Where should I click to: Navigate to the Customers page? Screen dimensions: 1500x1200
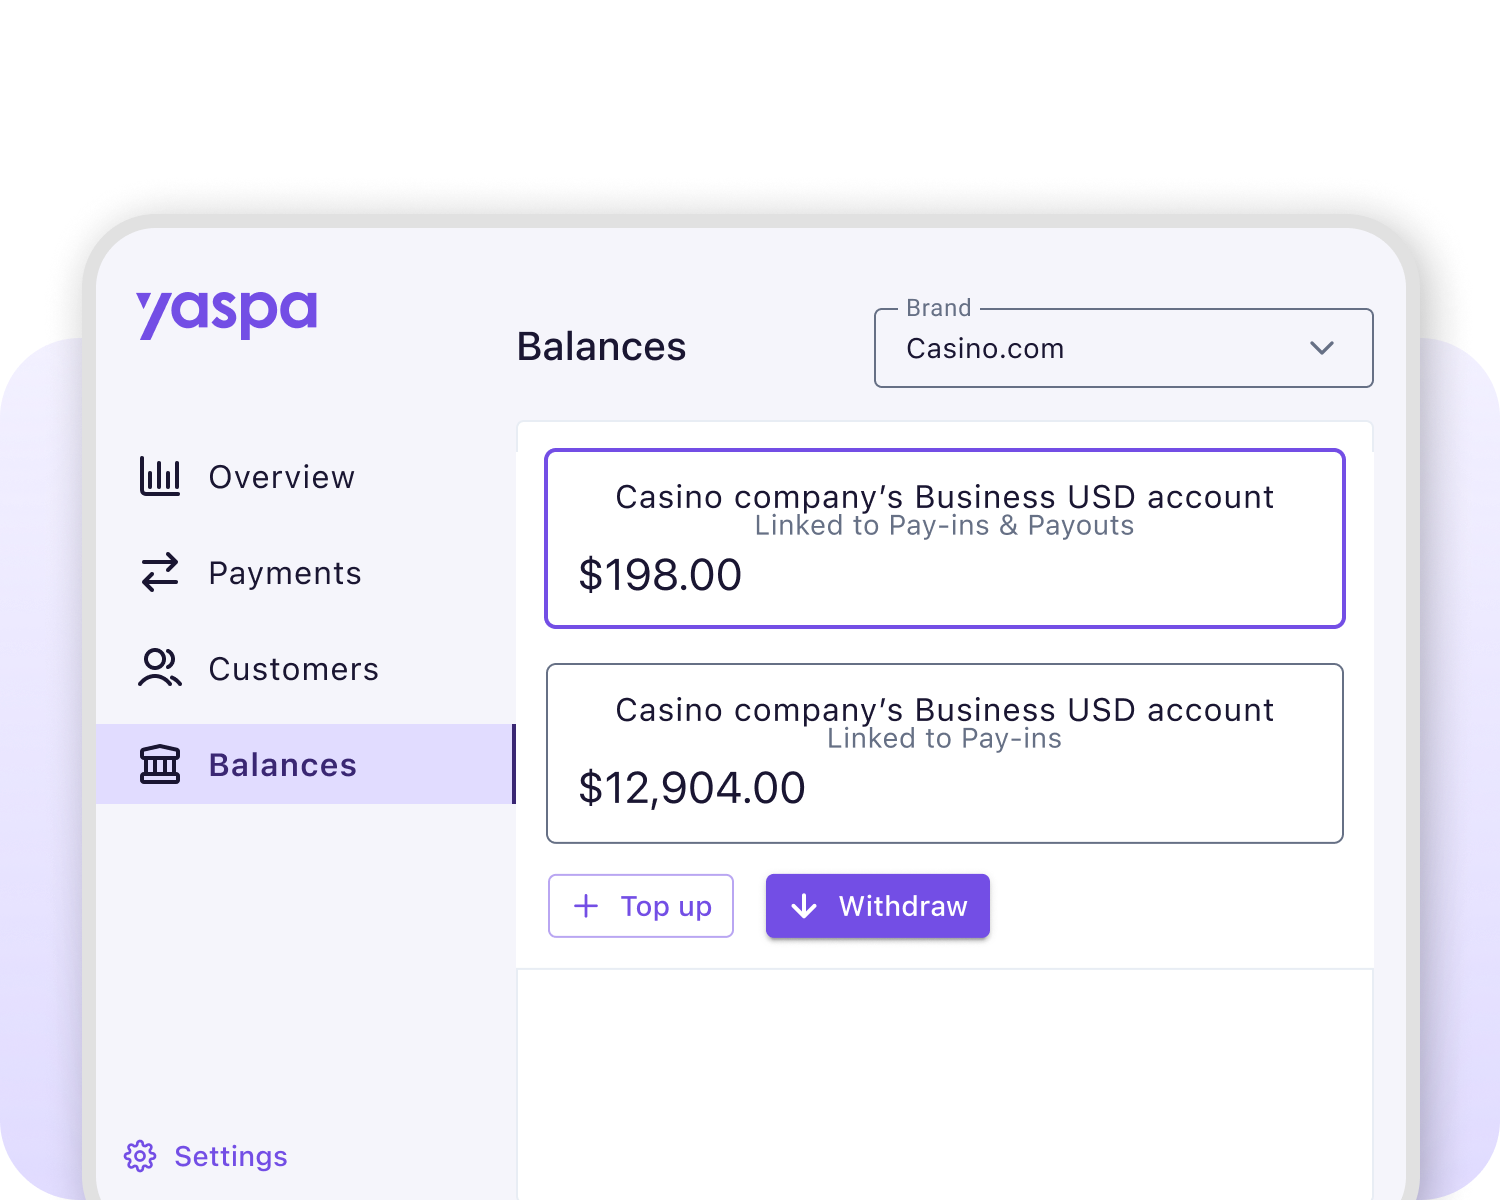(293, 669)
